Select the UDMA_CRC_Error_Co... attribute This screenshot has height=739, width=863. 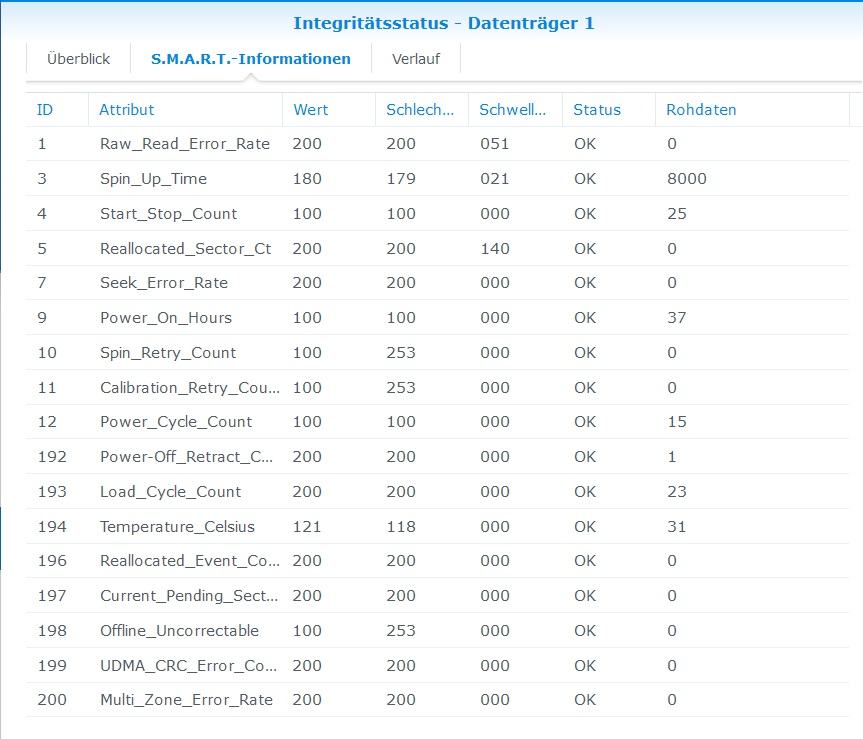(x=188, y=666)
